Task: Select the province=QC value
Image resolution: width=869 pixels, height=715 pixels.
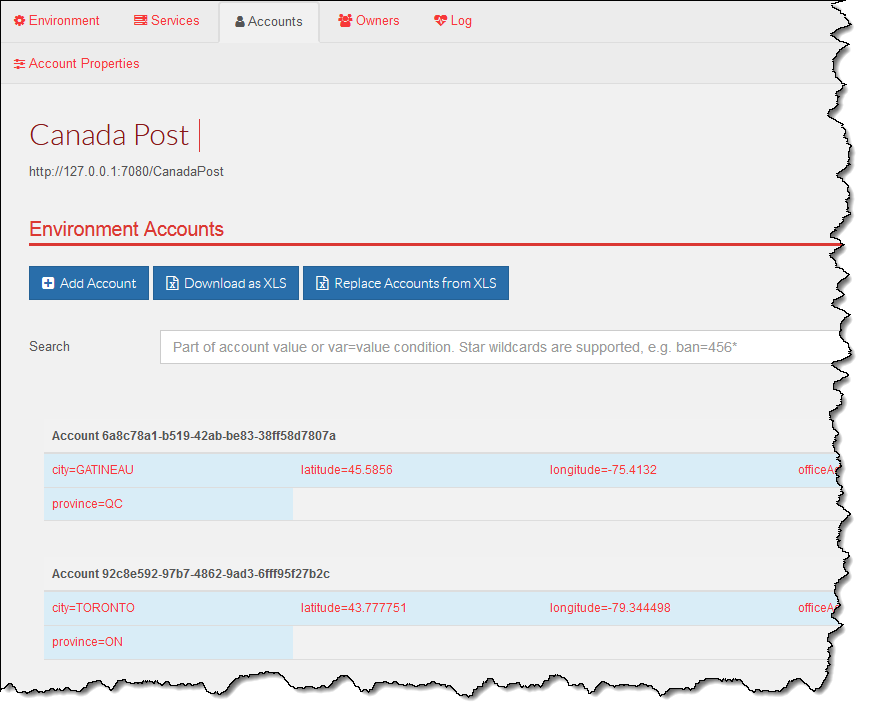Action: (87, 504)
